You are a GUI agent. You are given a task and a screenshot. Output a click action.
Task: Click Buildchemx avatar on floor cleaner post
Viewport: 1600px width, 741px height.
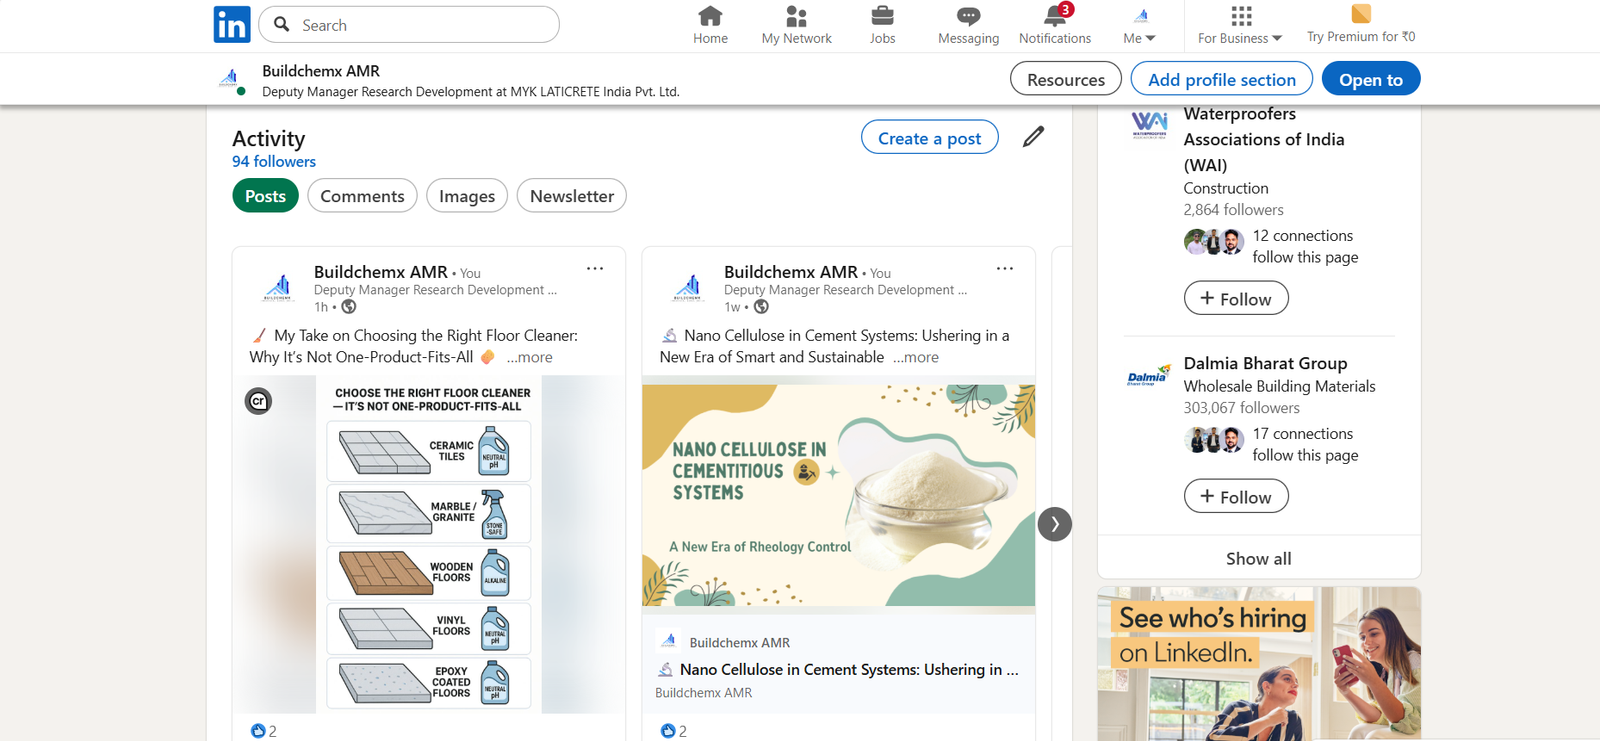(x=278, y=288)
